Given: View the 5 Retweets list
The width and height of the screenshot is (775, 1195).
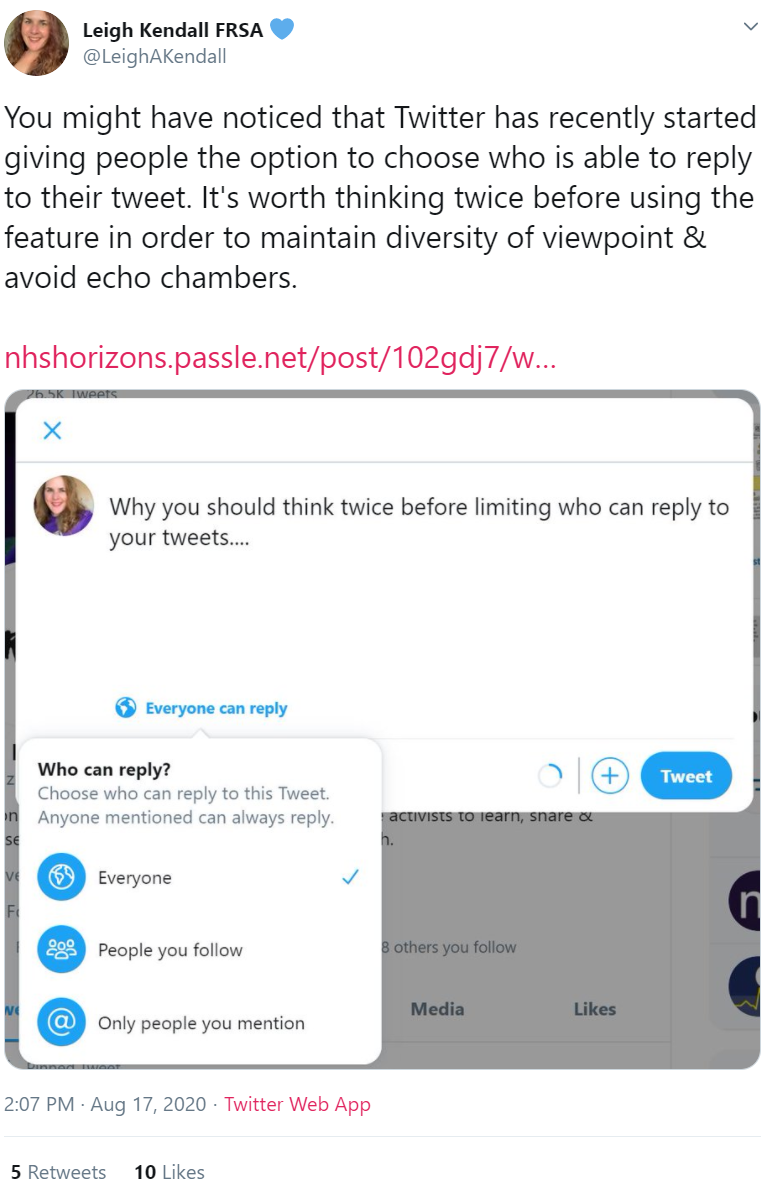Looking at the screenshot, I should tap(59, 1171).
